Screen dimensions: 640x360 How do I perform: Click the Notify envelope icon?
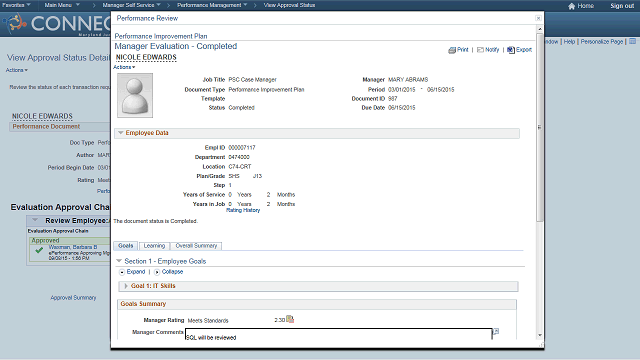tap(480, 50)
